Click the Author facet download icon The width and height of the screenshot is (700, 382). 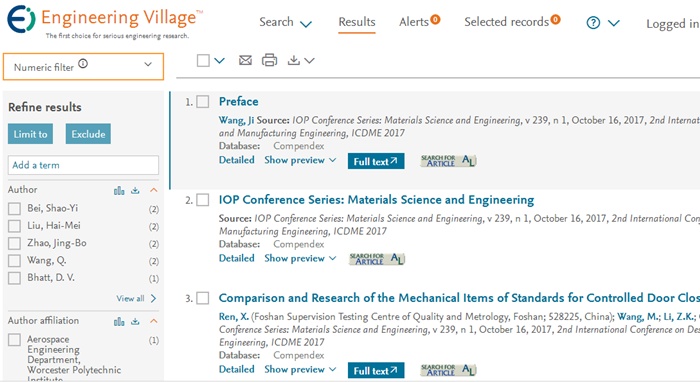pyautogui.click(x=135, y=191)
